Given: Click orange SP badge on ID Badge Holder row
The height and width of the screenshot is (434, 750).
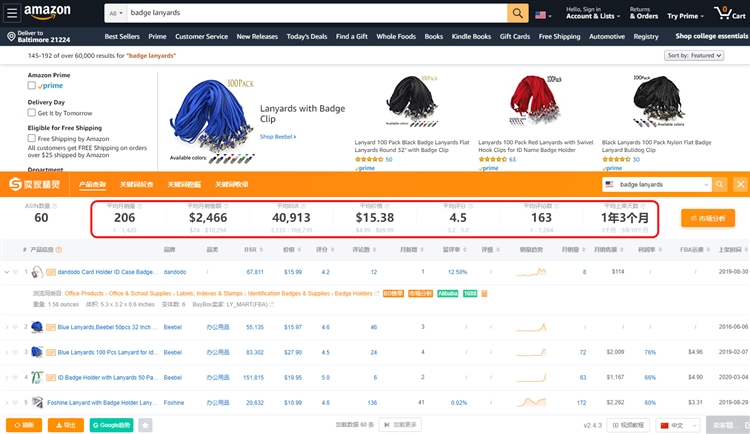Looking at the screenshot, I should pyautogui.click(x=51, y=378).
